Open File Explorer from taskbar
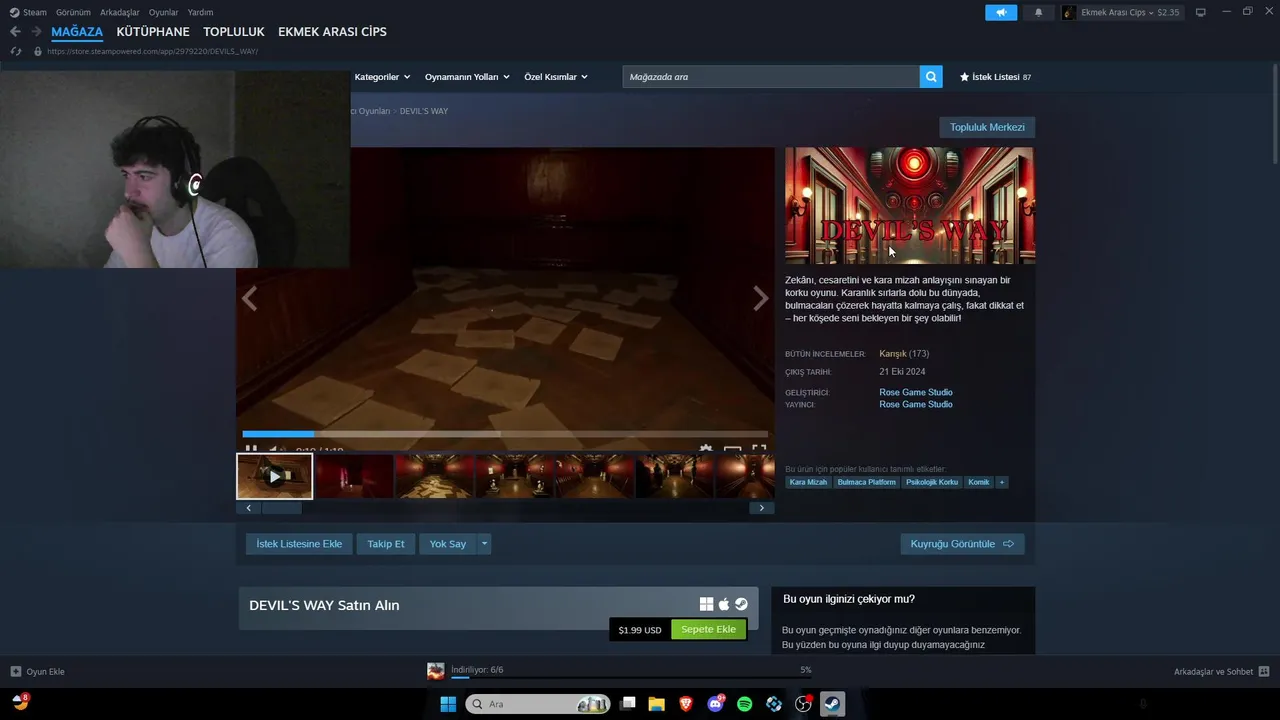The height and width of the screenshot is (720, 1280). (x=657, y=704)
